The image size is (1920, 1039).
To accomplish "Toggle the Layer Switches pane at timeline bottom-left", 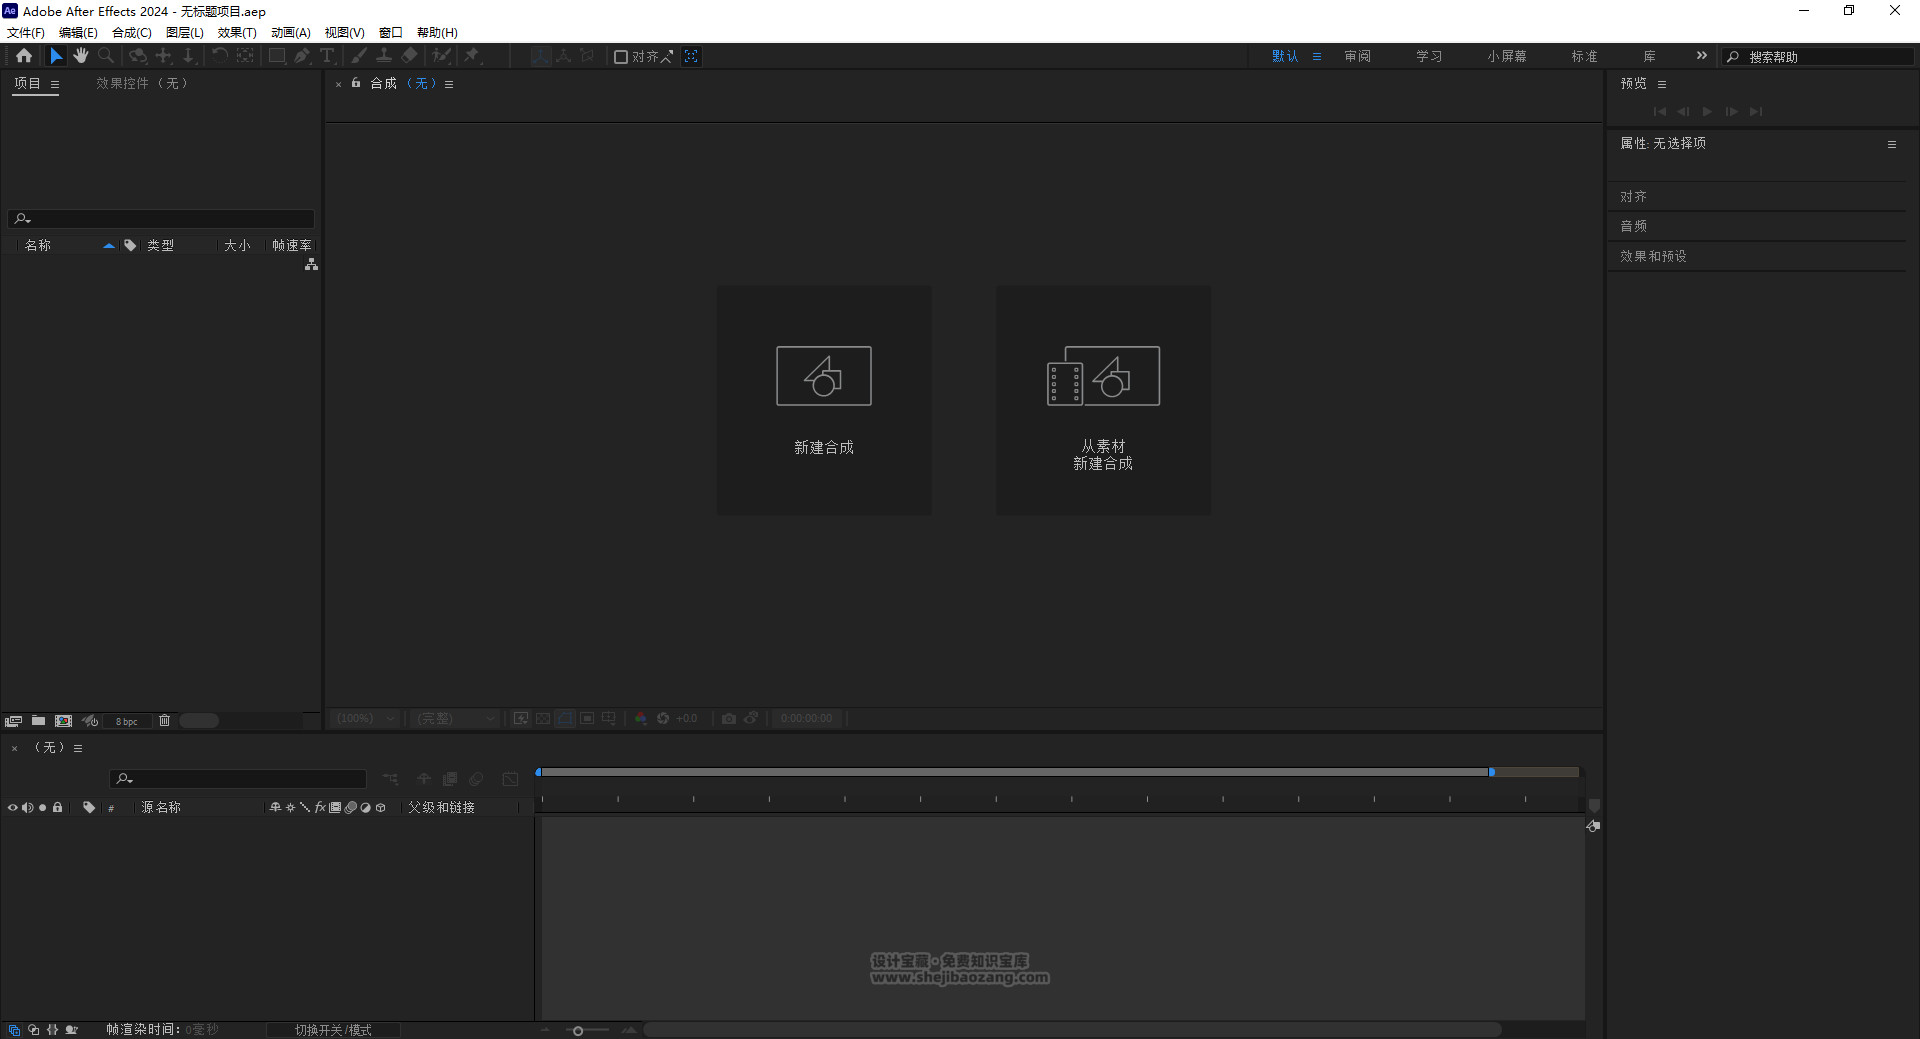I will coord(14,1030).
